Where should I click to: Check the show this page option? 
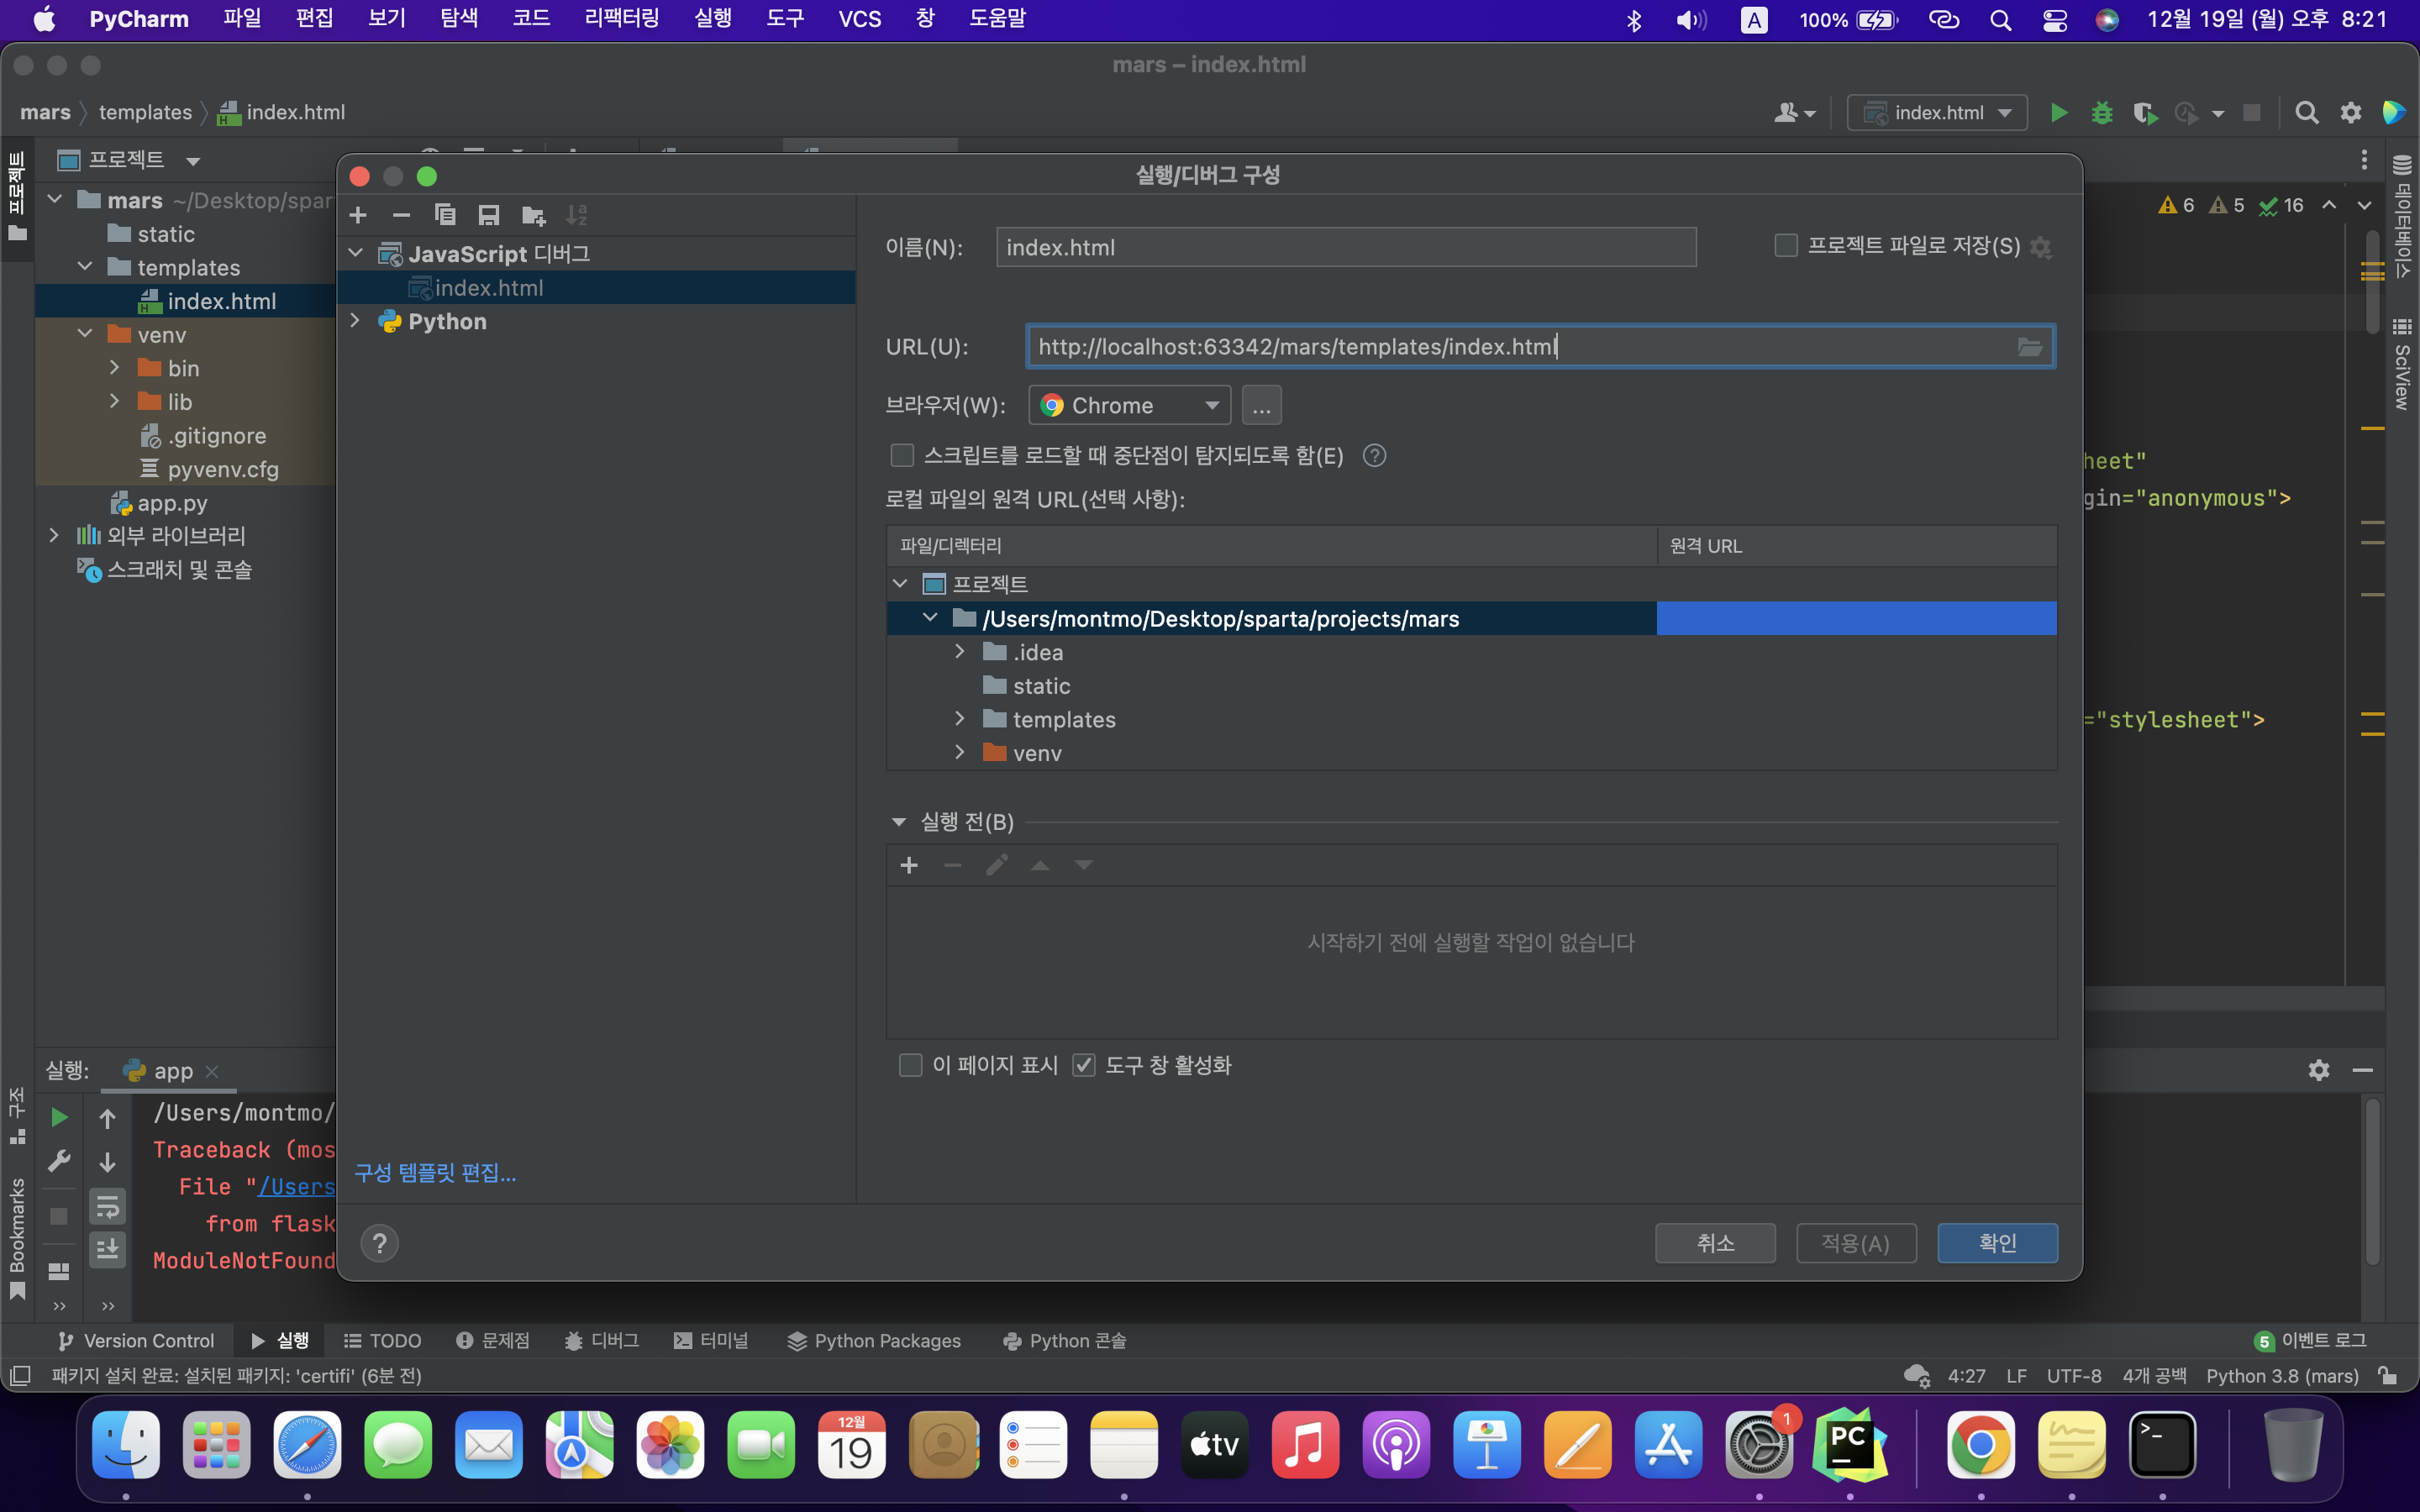click(x=910, y=1065)
